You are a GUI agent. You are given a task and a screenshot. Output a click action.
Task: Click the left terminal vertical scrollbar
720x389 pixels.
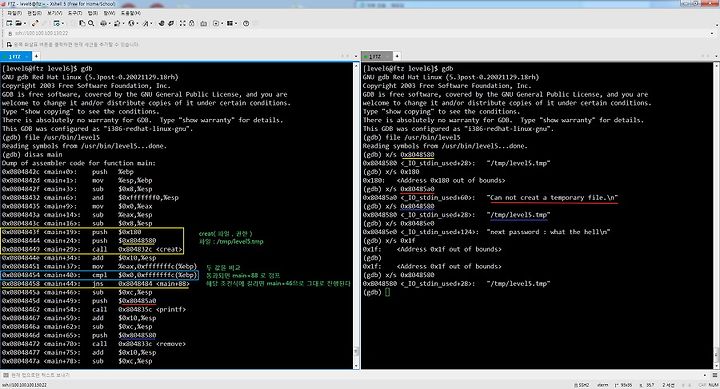coord(356,216)
